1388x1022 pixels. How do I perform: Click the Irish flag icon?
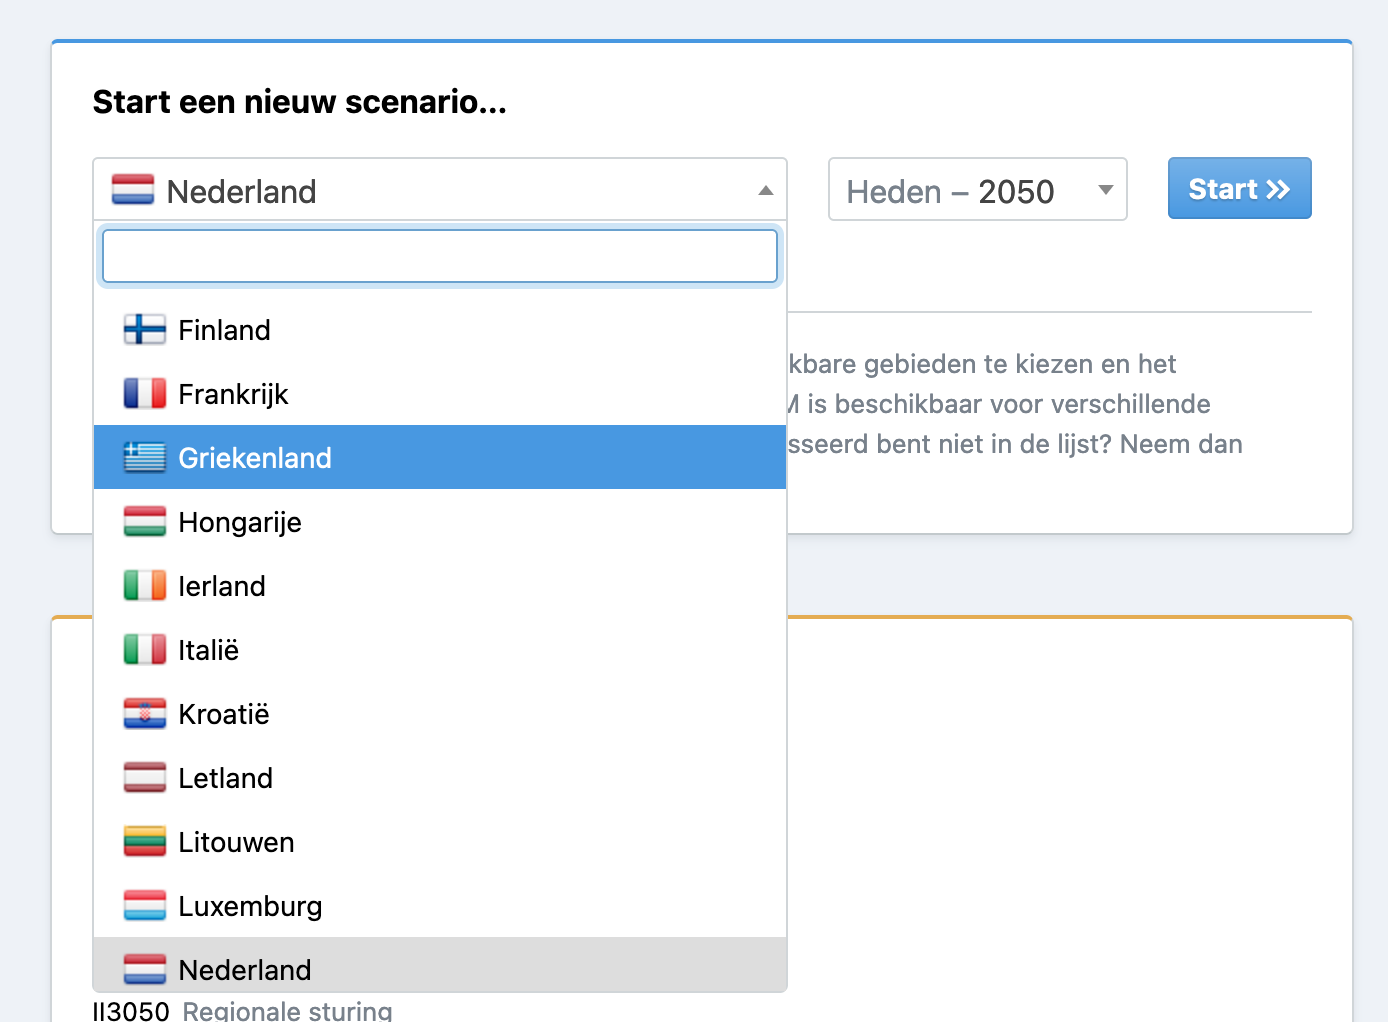click(x=145, y=586)
